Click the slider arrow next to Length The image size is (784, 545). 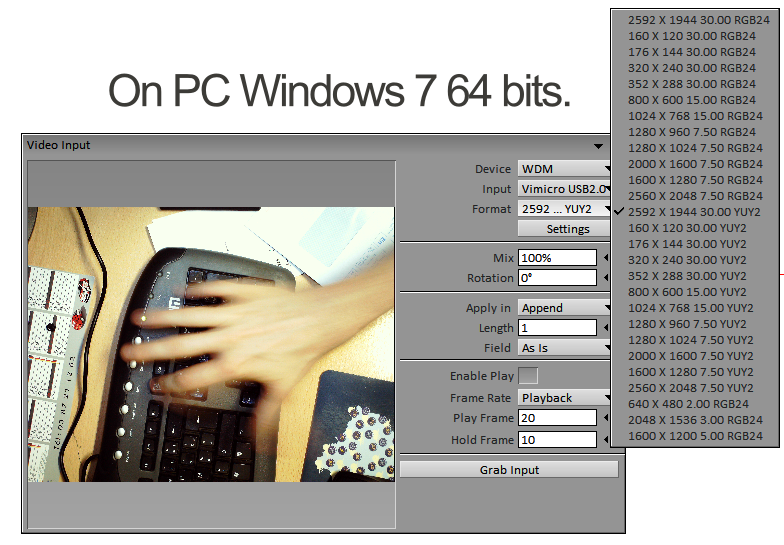point(606,328)
